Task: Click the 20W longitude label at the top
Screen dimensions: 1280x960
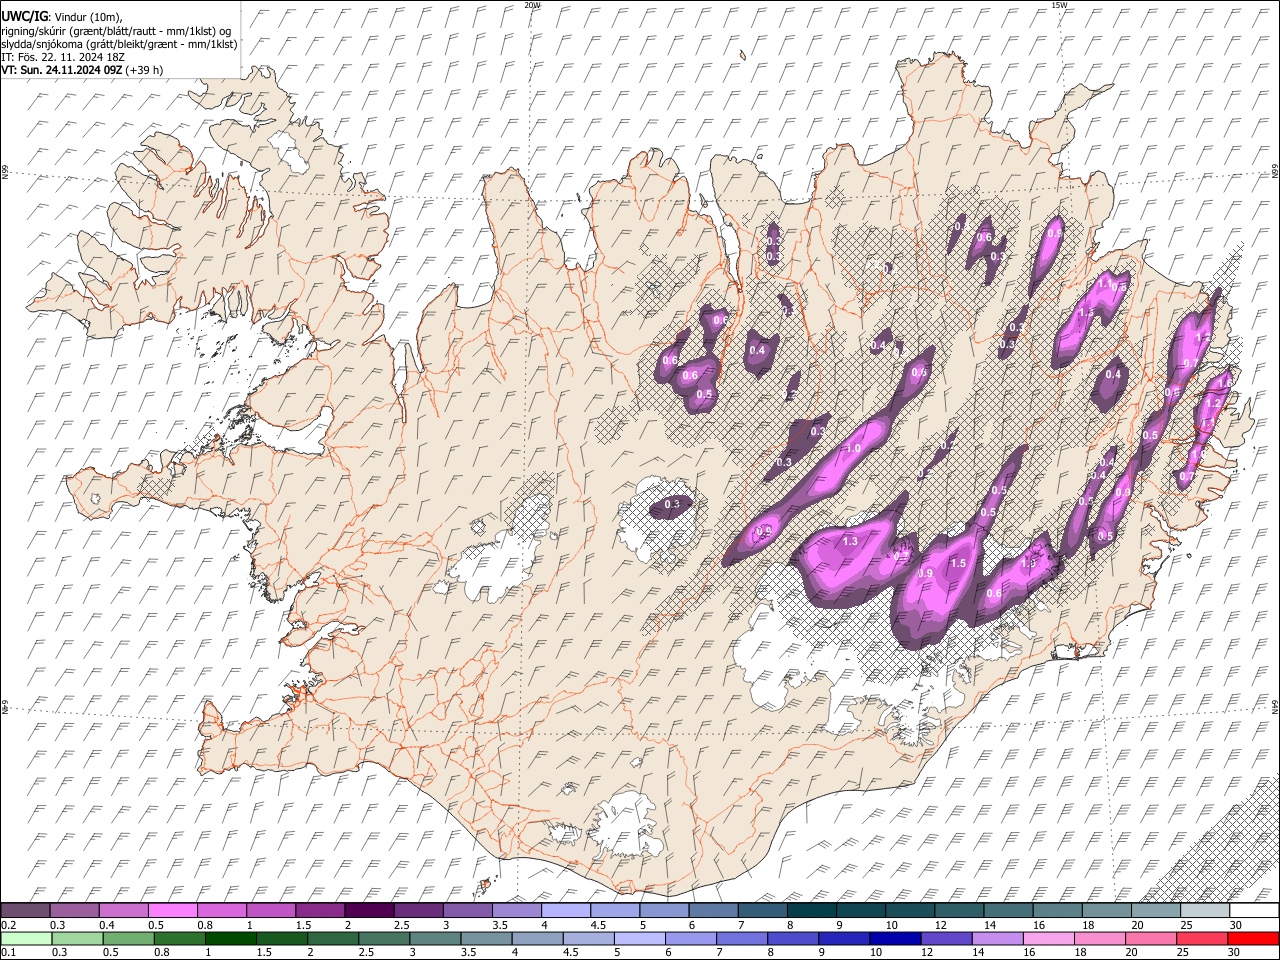Action: click(532, 5)
